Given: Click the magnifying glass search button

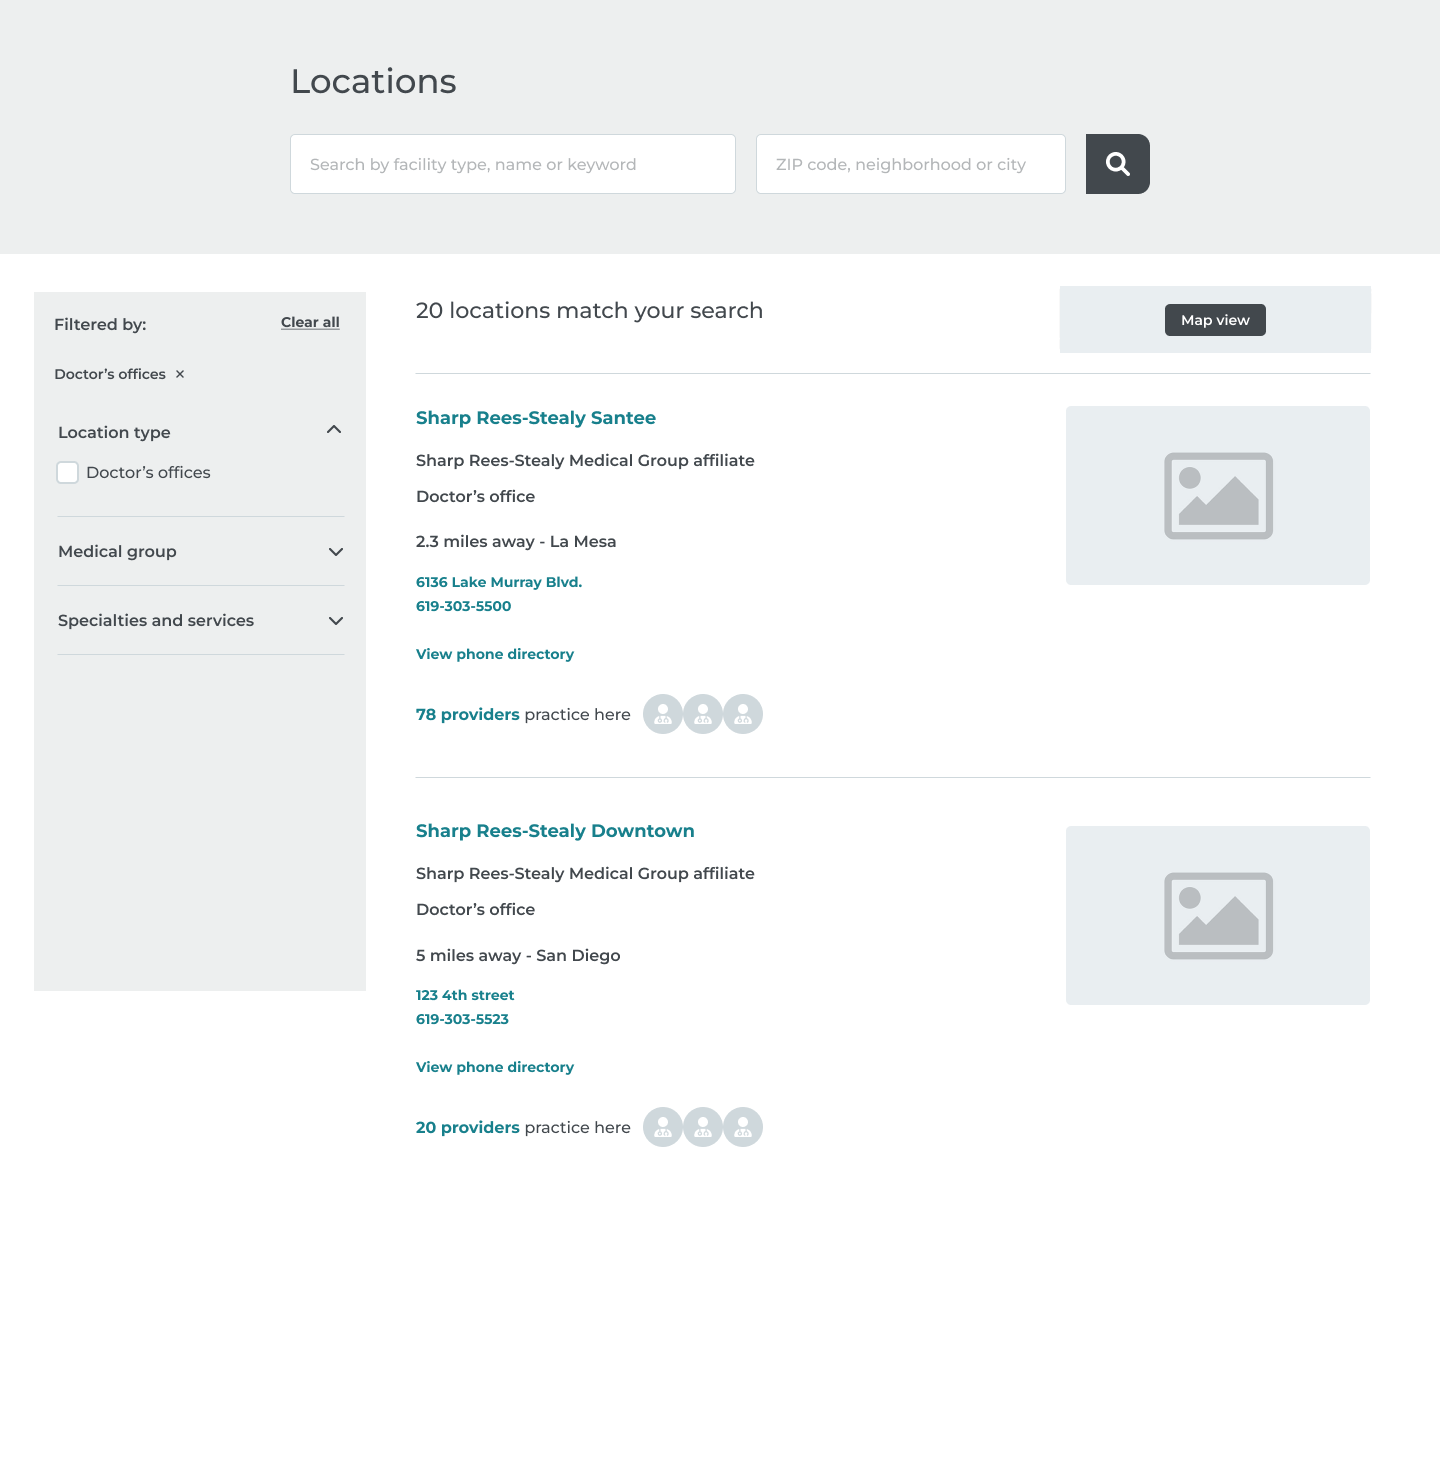Looking at the screenshot, I should coord(1117,164).
